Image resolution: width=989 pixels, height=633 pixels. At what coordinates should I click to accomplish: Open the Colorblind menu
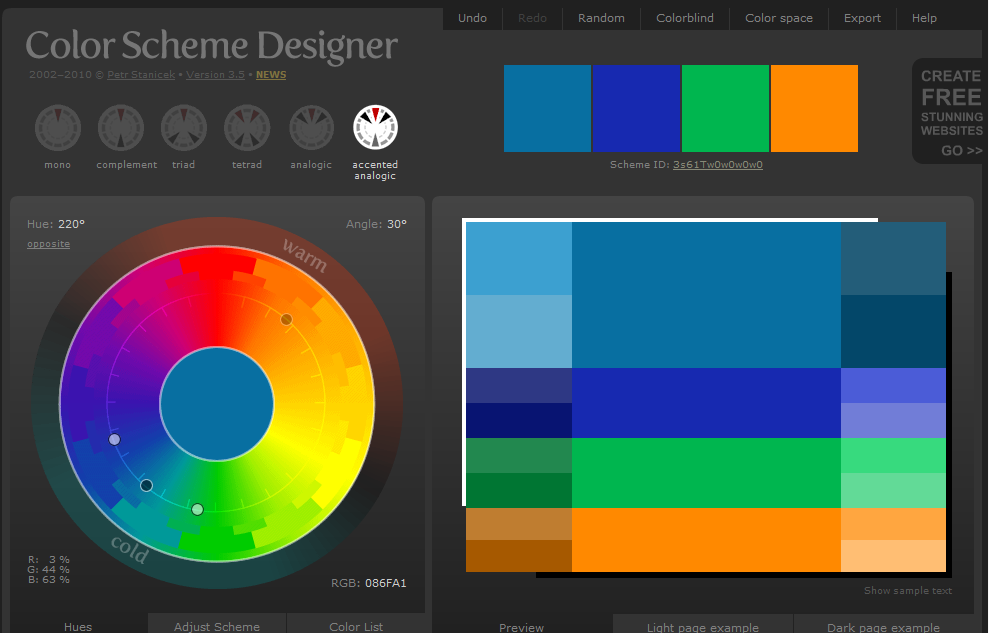pos(685,18)
